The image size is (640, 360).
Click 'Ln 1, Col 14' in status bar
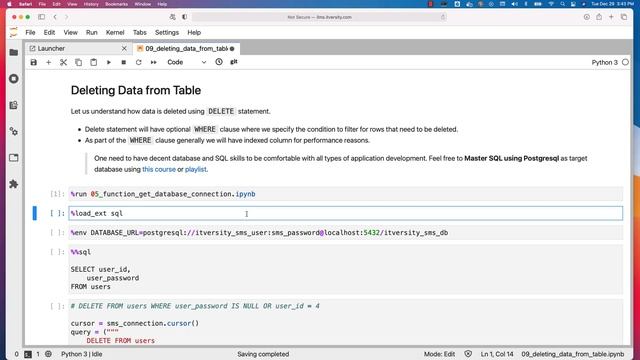pos(497,354)
